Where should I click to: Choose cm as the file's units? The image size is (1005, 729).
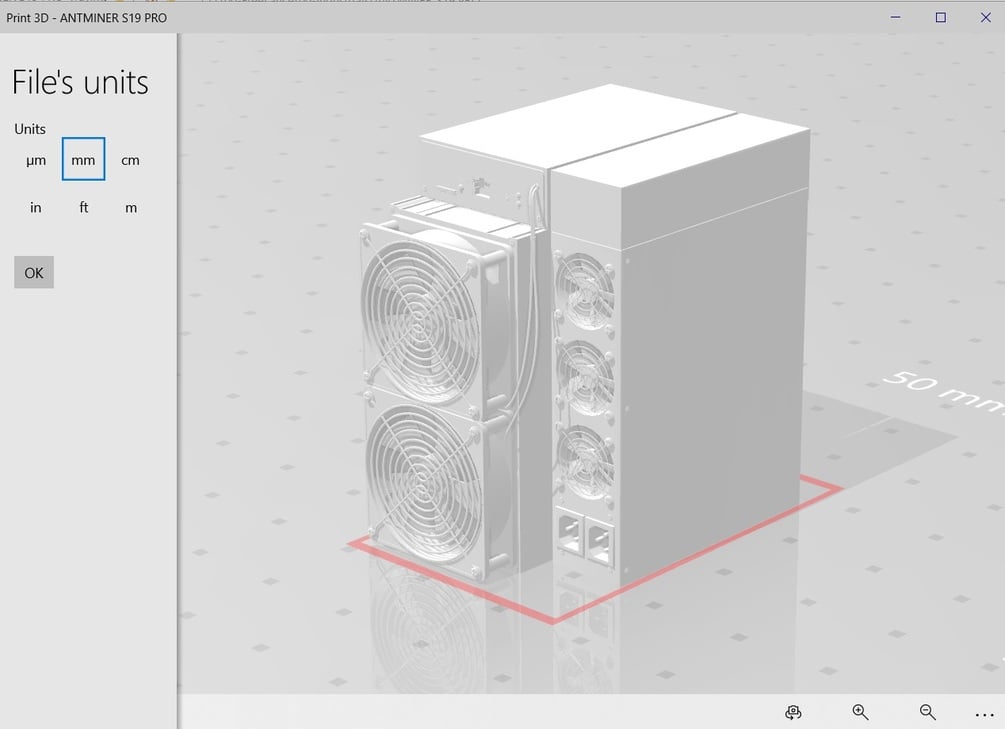pos(130,160)
